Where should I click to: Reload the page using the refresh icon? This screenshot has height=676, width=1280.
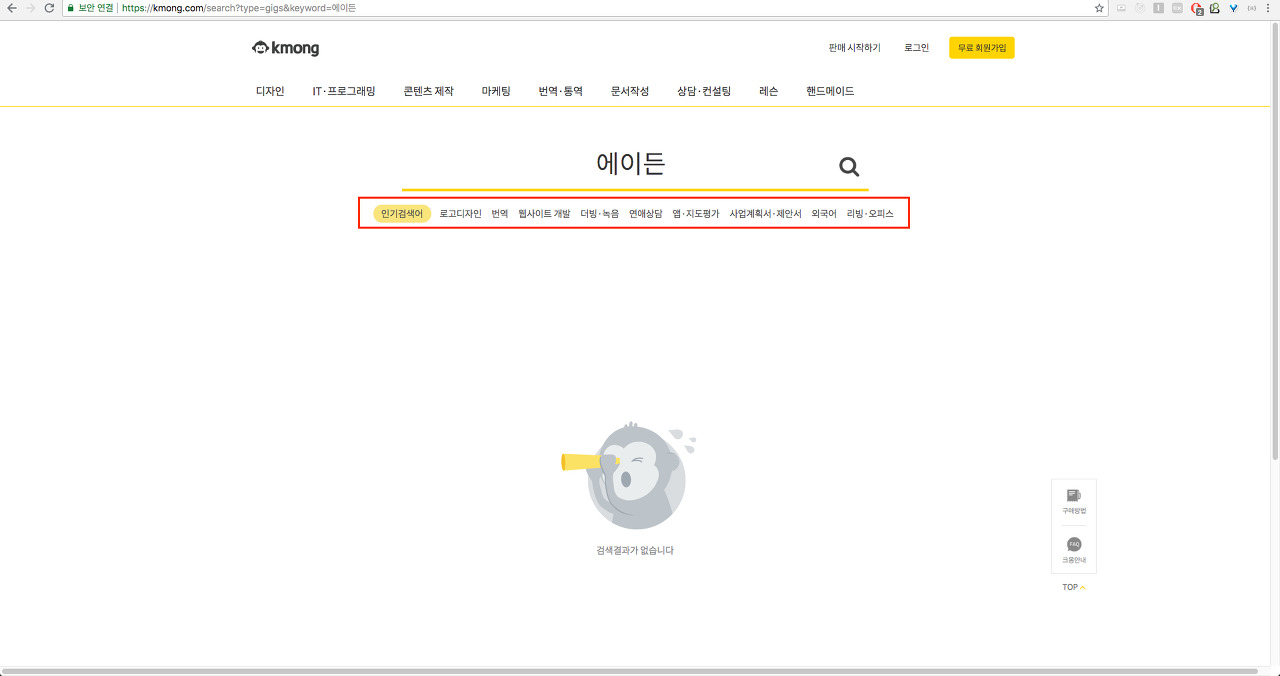tap(49, 8)
